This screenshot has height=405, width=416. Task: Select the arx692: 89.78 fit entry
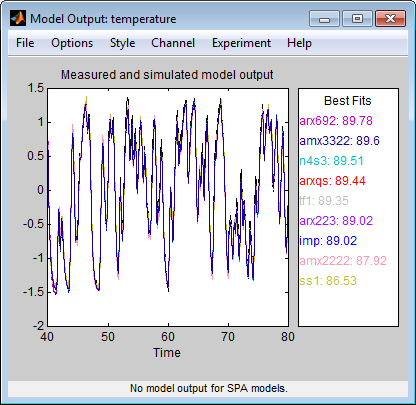tap(336, 121)
